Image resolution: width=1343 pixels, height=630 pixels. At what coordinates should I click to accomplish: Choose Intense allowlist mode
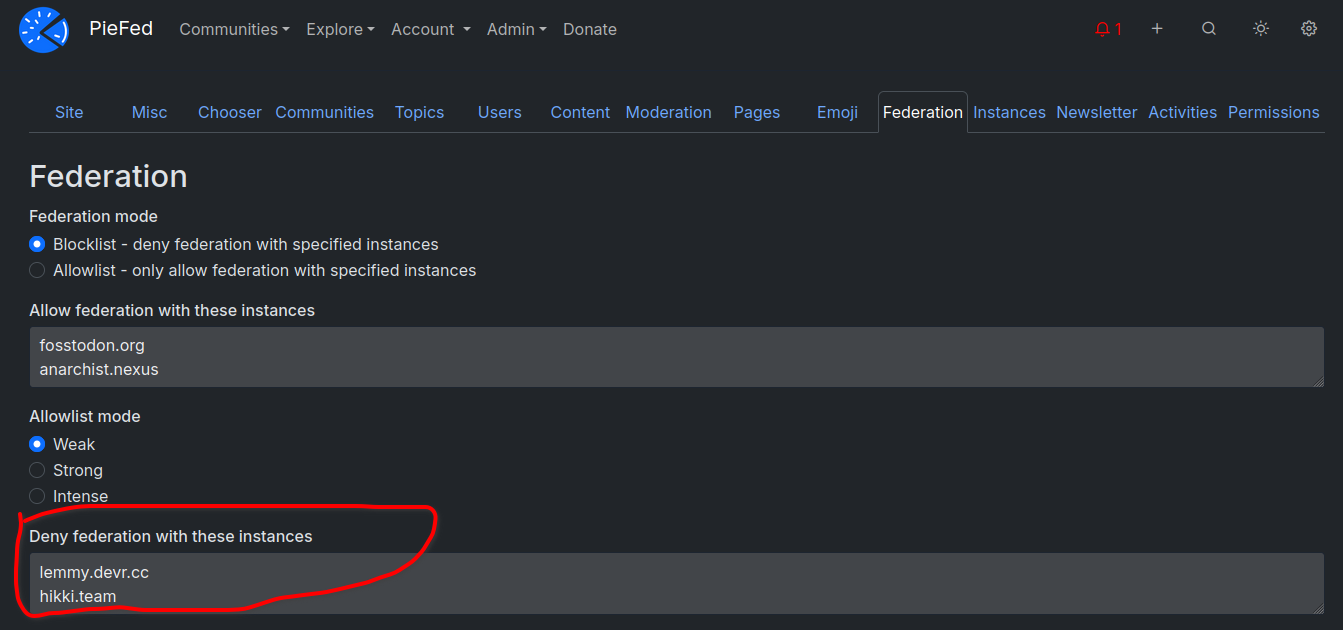[x=37, y=496]
